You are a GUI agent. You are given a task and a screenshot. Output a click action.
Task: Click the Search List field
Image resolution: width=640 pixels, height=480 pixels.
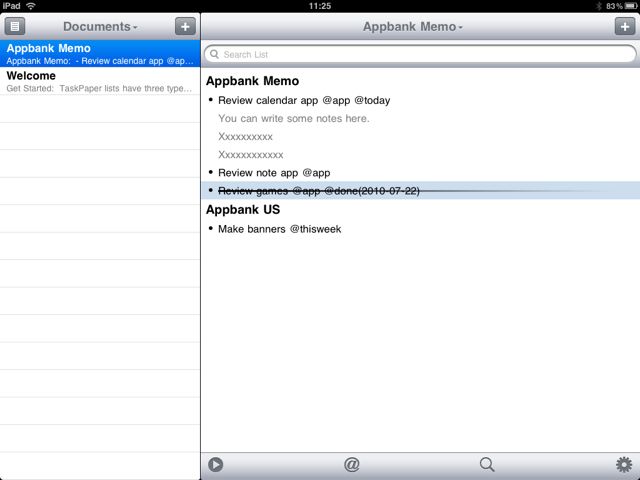tap(420, 54)
